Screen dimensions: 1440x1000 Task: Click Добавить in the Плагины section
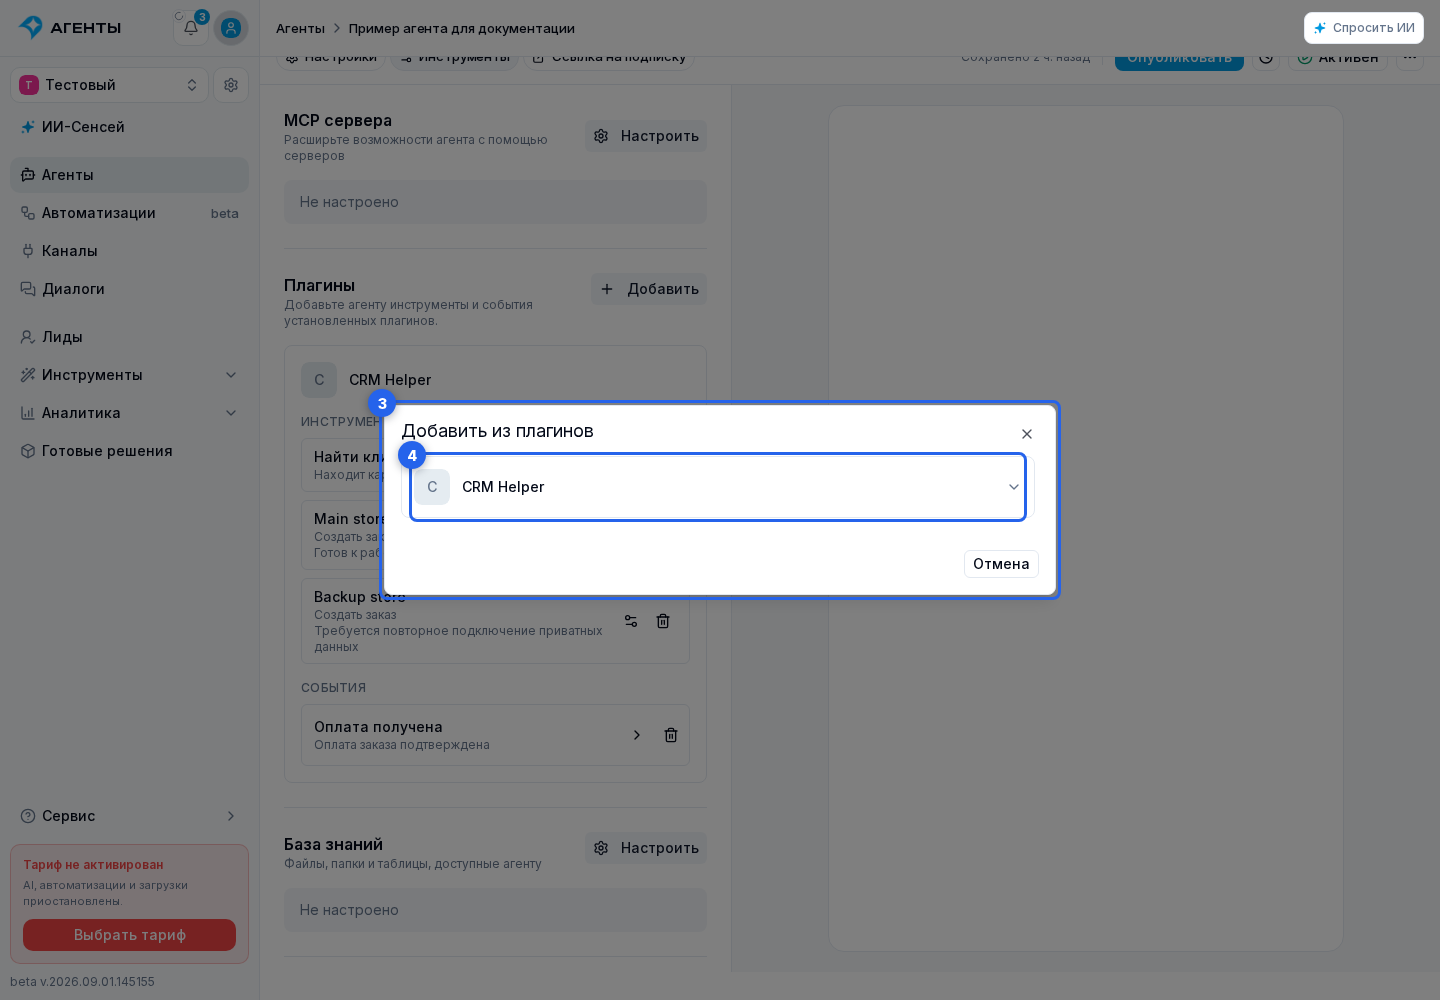tap(649, 289)
